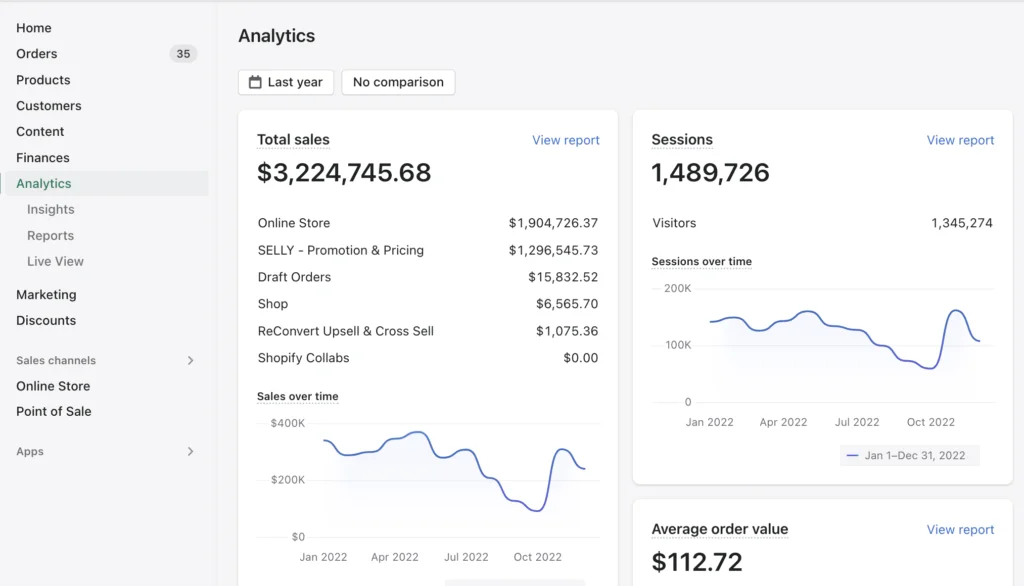View report for Total sales
Screen dimensions: 1024x586
(x=566, y=140)
